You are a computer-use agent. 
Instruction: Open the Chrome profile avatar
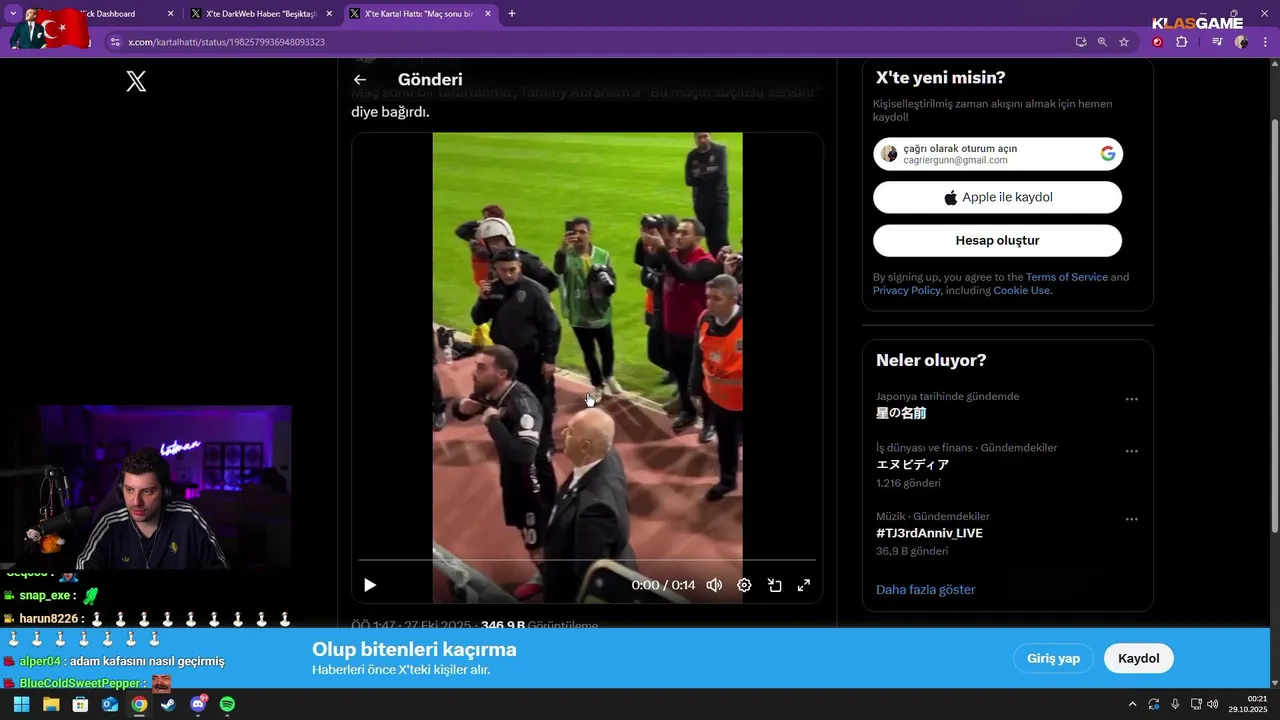(x=1241, y=42)
